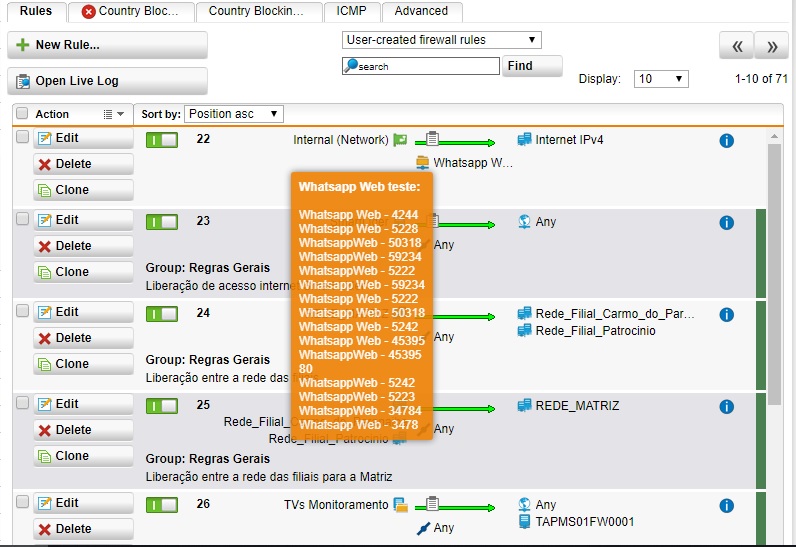Delete rule 26
Viewport: 796px width, 547px height.
pos(84,529)
